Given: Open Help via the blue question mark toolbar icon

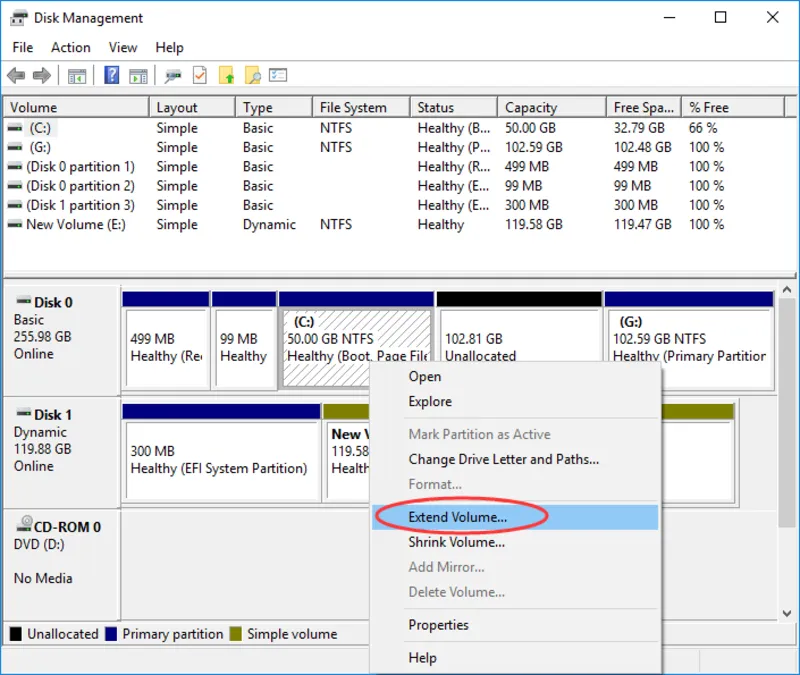Looking at the screenshot, I should pyautogui.click(x=111, y=75).
